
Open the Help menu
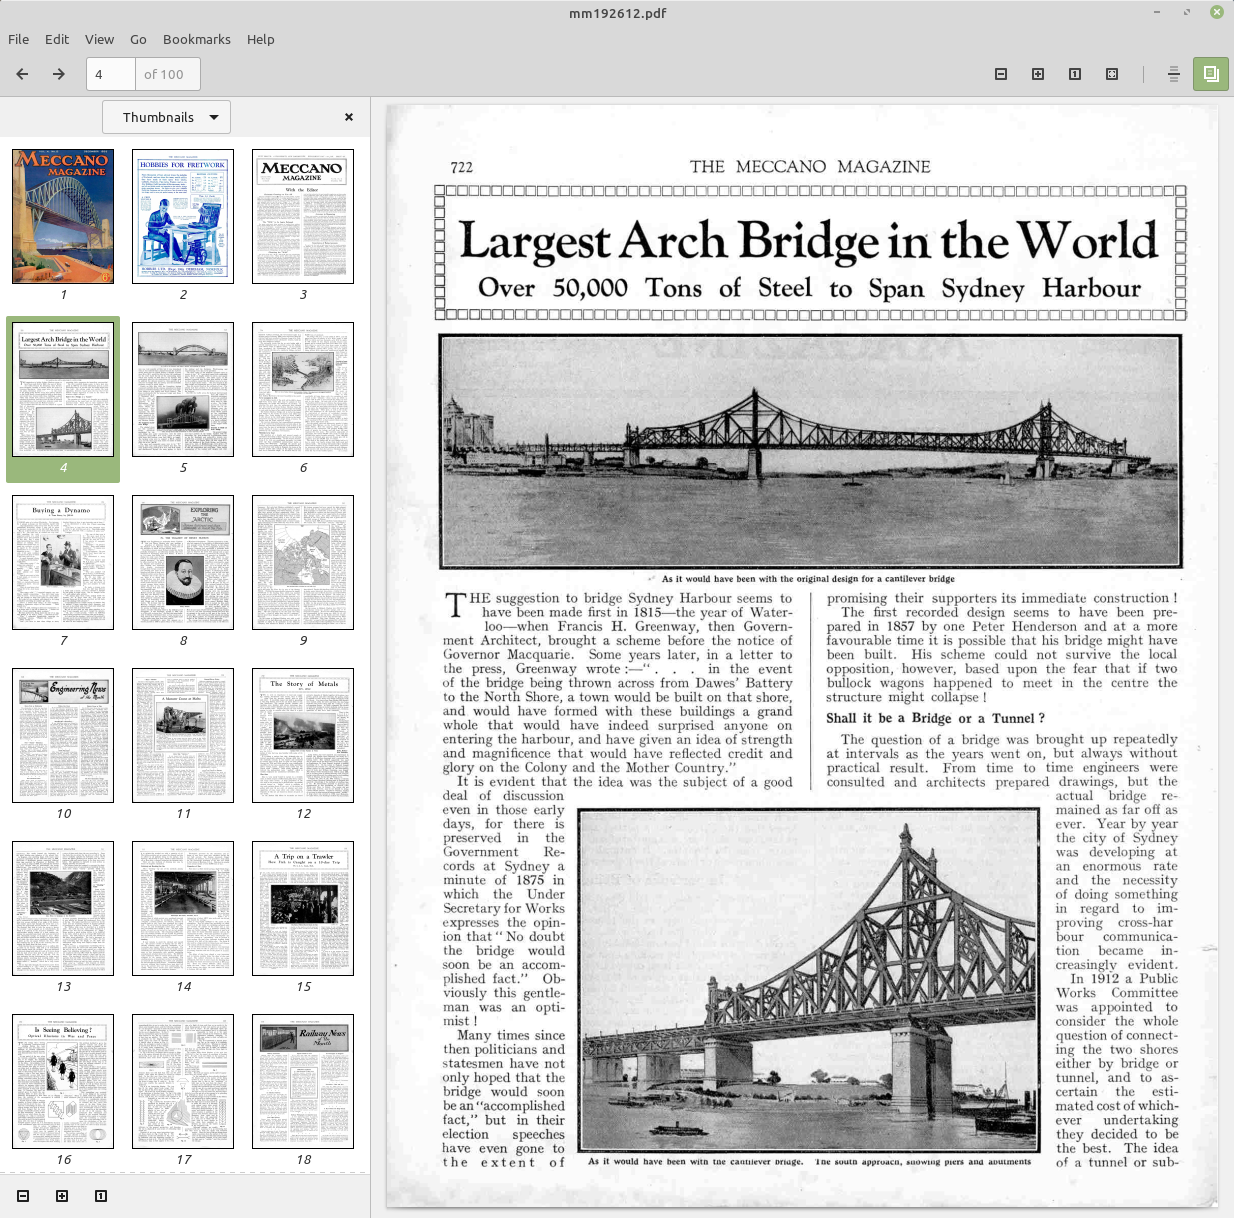[x=261, y=39]
